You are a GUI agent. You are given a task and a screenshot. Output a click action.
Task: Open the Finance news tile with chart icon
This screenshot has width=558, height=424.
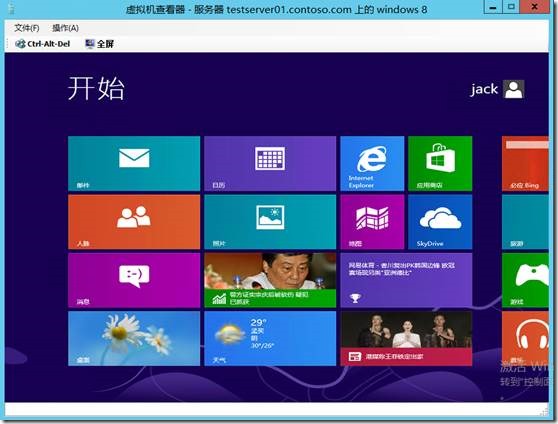[270, 280]
